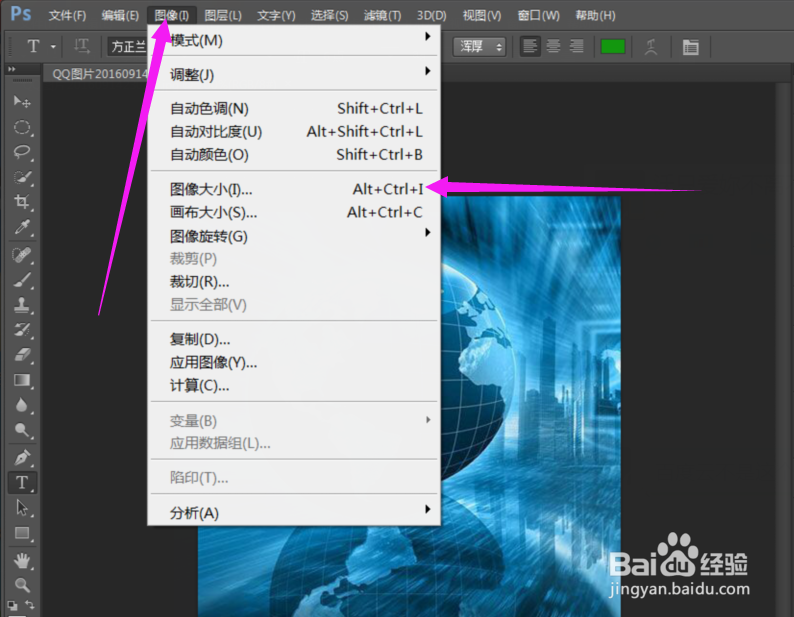Select the History Brush tool
794x617 pixels.
click(22, 330)
